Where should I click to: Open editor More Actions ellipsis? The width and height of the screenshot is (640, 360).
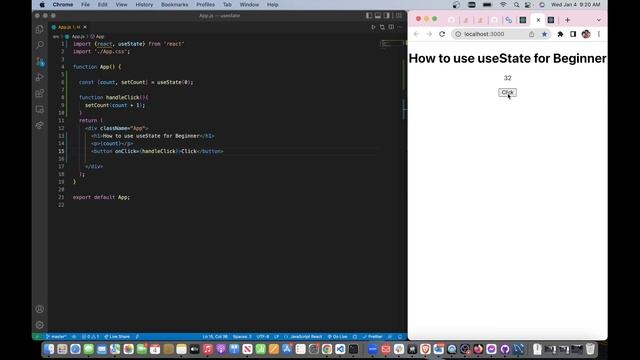tap(400, 27)
